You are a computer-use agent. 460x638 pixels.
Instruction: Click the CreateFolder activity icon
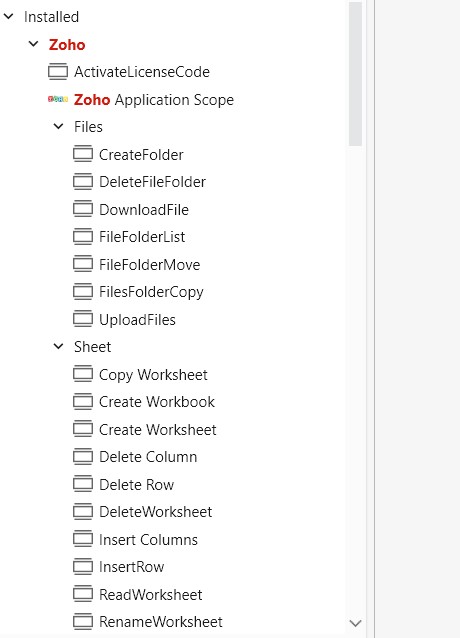tap(83, 154)
